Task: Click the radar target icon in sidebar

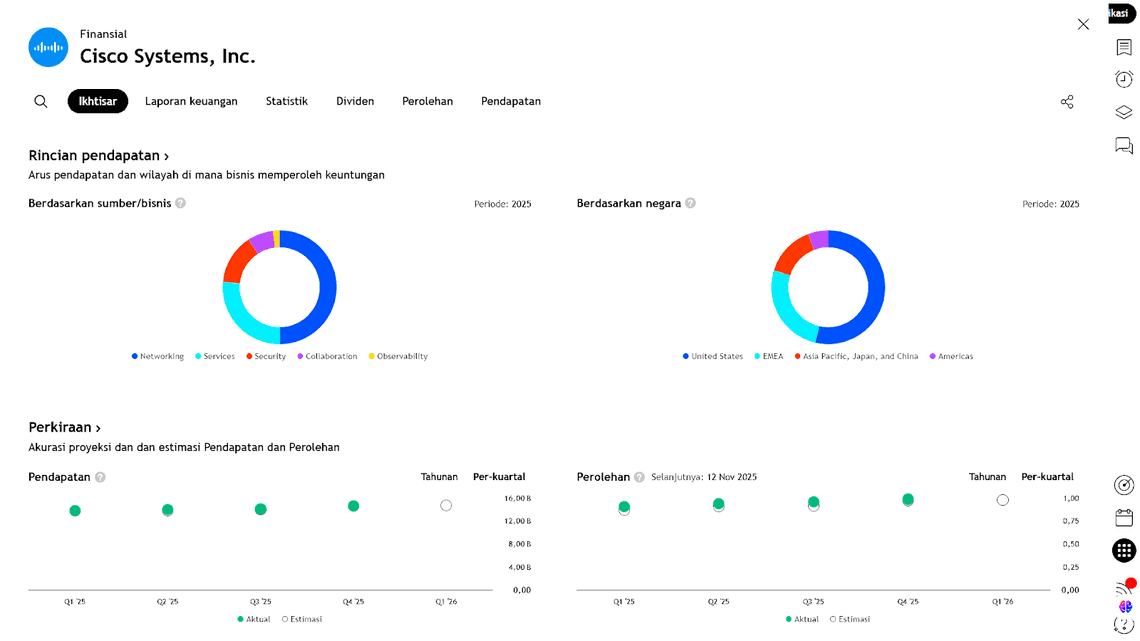Action: tap(1124, 485)
